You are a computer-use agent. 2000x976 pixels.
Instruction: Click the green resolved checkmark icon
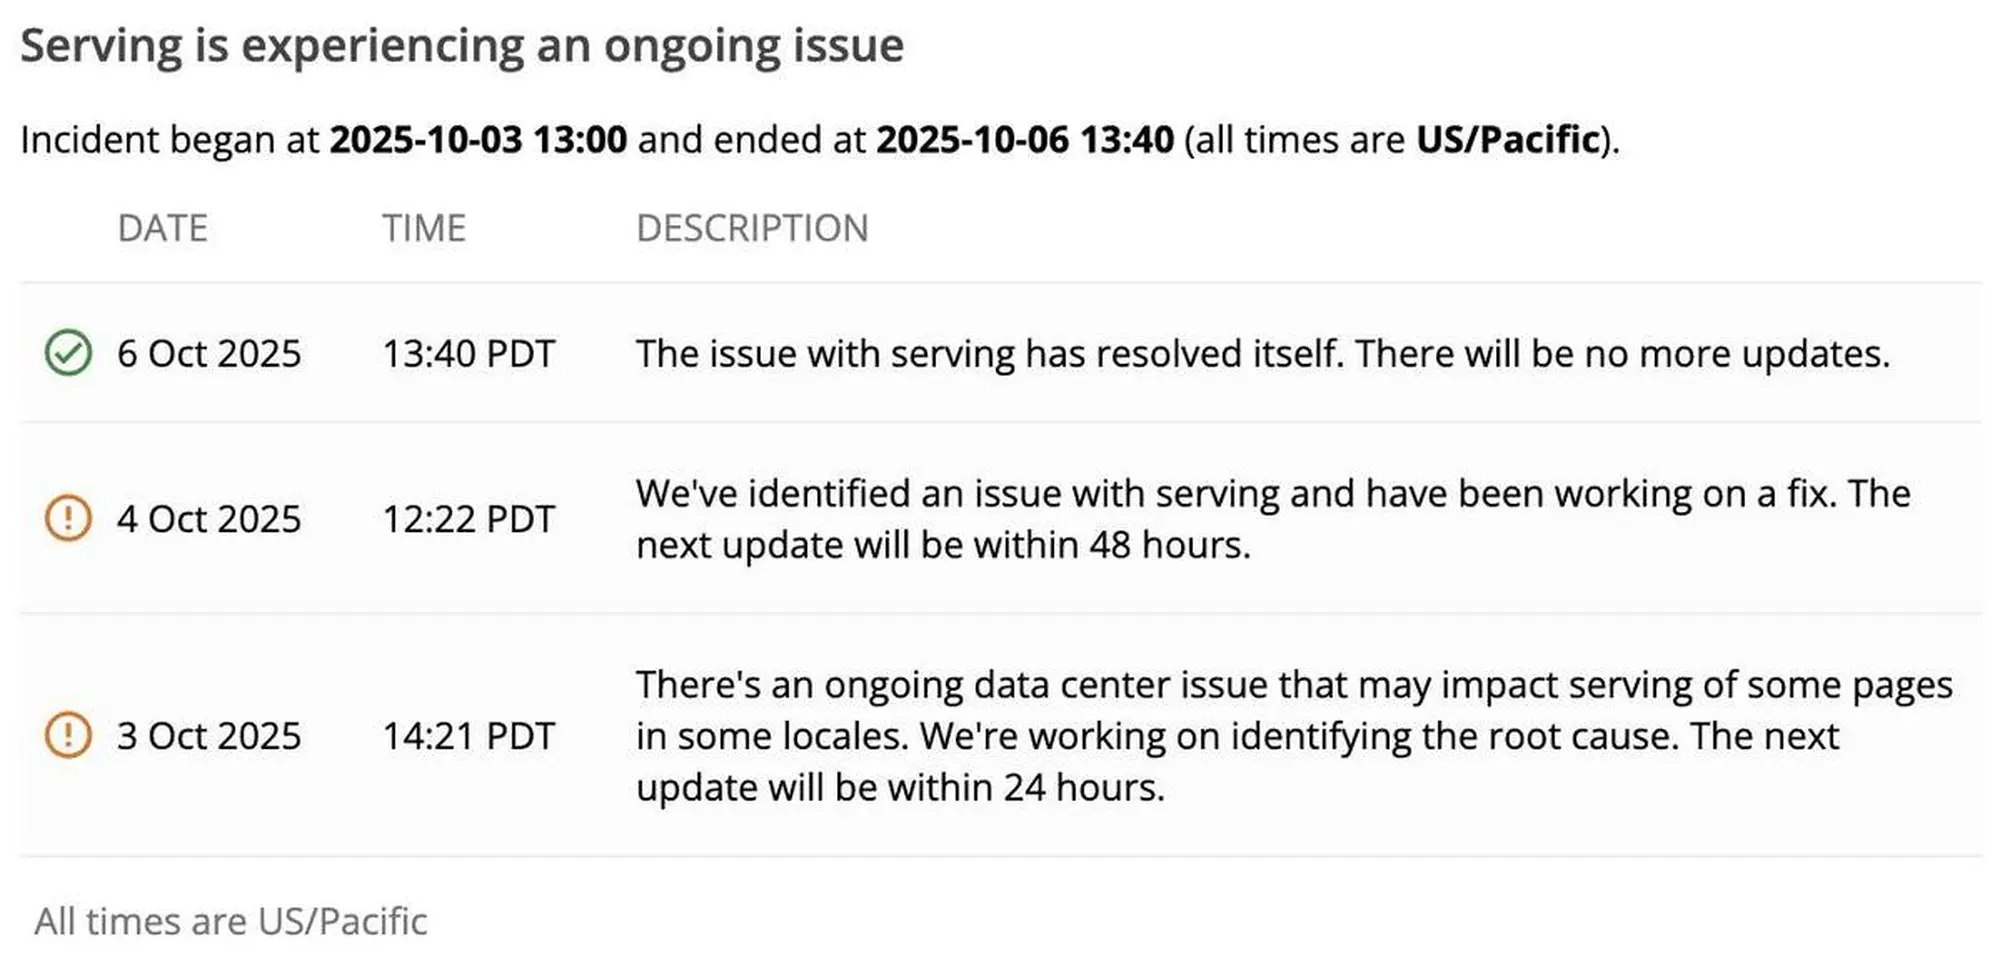tap(68, 353)
